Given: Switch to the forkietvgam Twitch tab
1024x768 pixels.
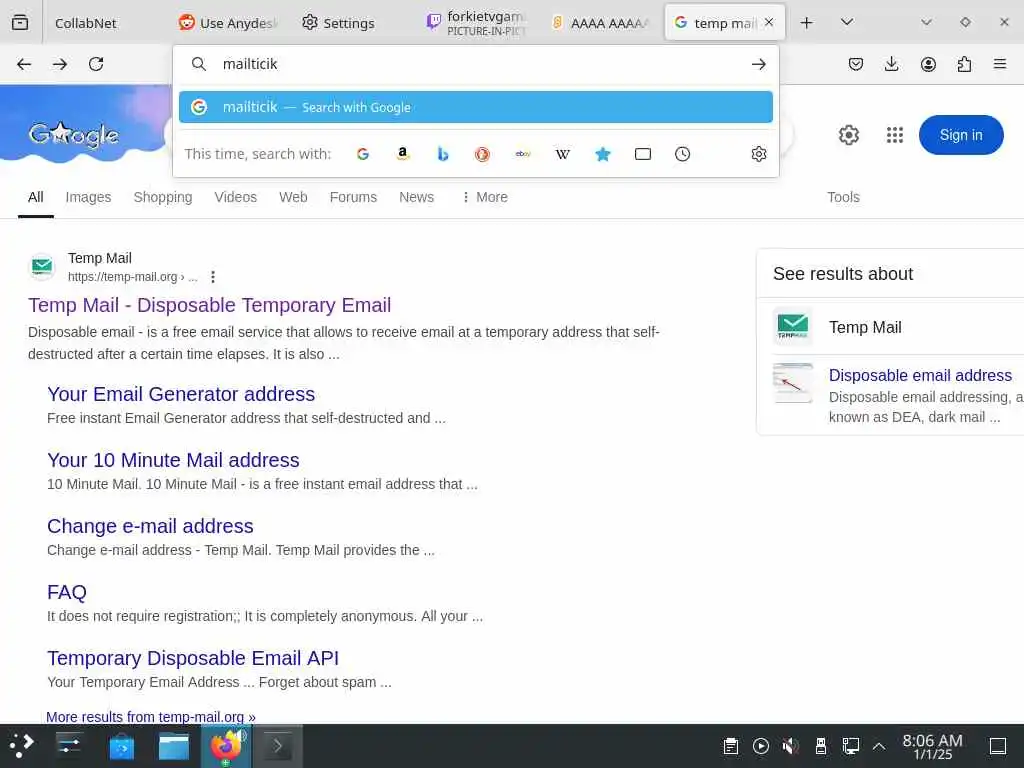Looking at the screenshot, I should click(477, 23).
